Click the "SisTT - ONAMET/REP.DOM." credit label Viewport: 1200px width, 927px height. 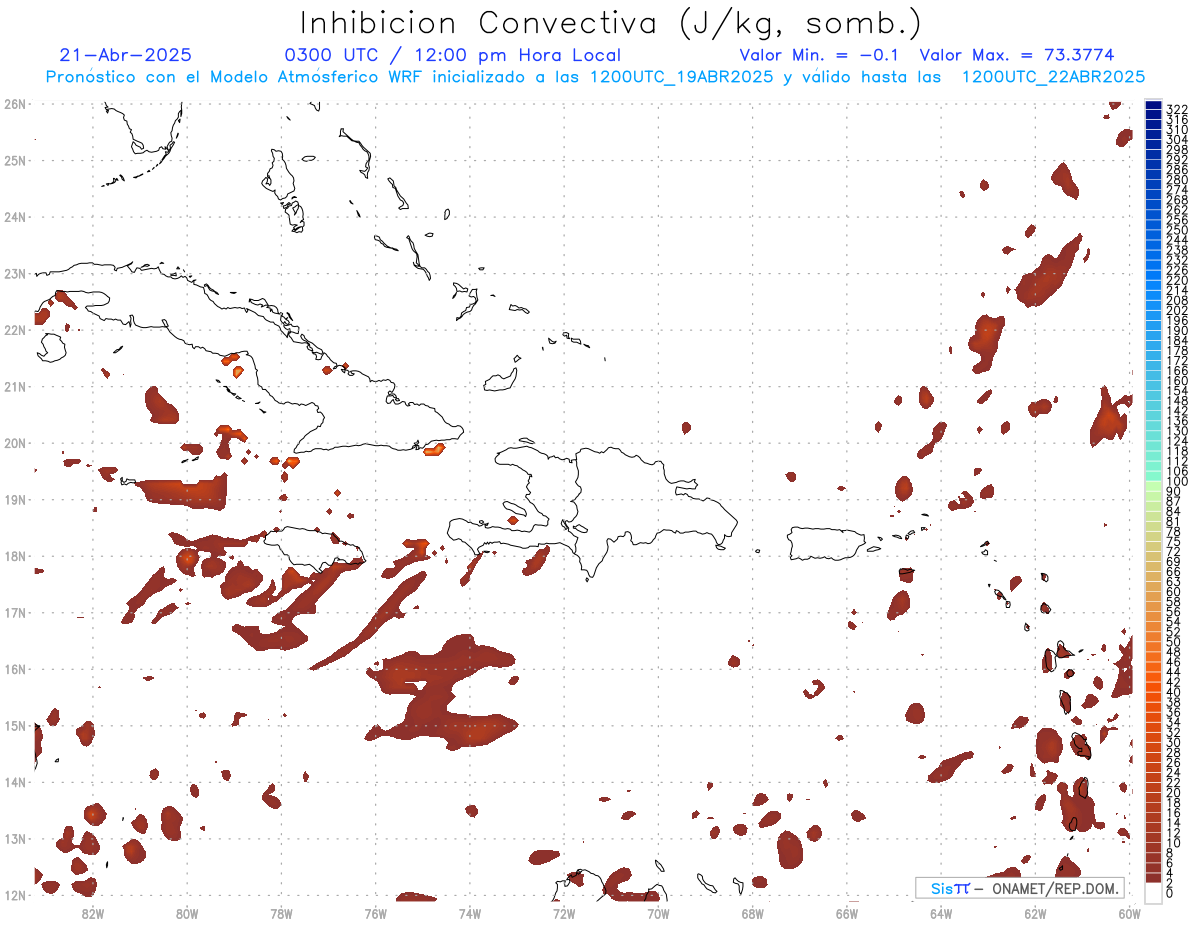(1021, 888)
